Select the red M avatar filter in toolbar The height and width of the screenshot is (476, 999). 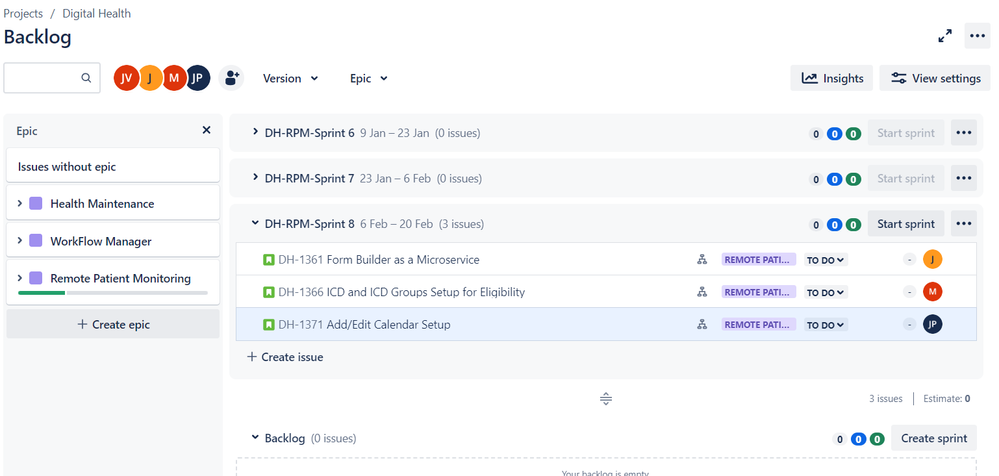point(173,78)
